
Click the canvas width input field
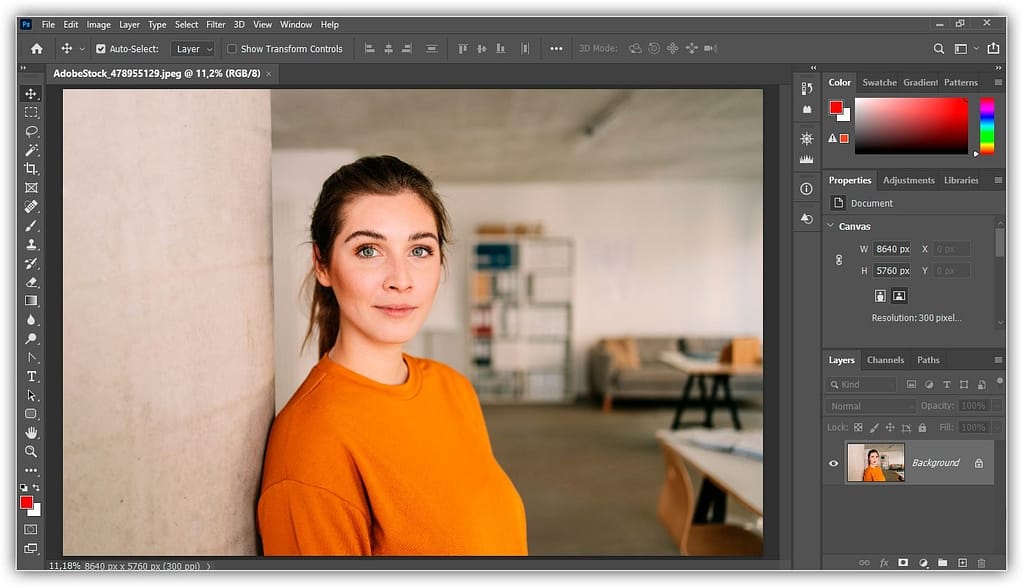pyautogui.click(x=891, y=249)
